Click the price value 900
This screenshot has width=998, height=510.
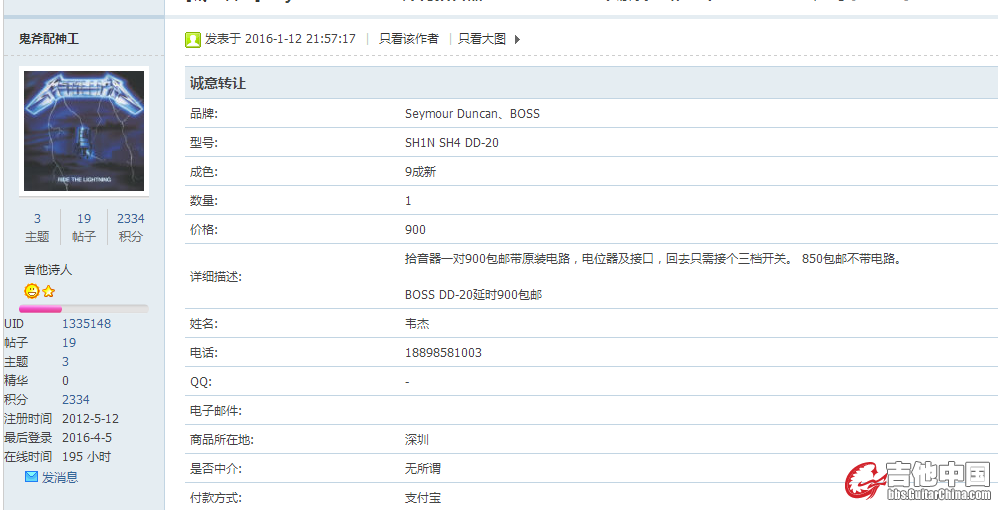tap(415, 230)
